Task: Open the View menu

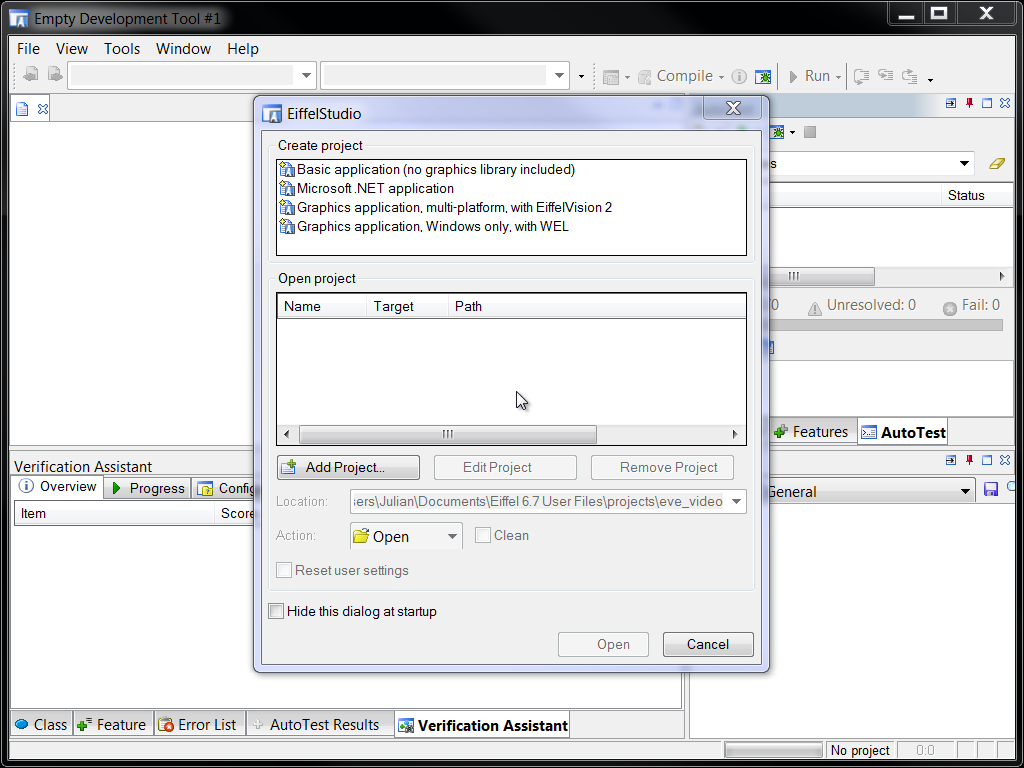Action: (72, 49)
